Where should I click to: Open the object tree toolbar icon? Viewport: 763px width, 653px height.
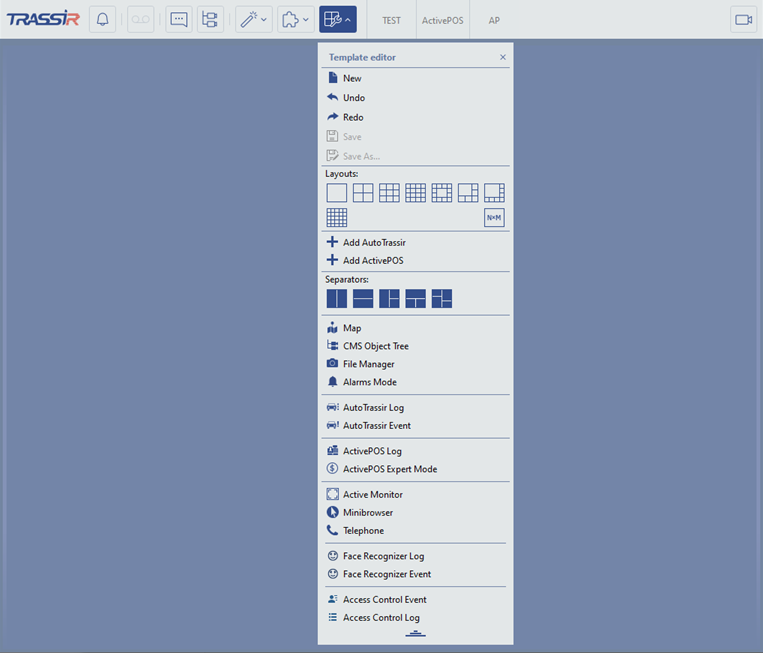click(x=210, y=20)
